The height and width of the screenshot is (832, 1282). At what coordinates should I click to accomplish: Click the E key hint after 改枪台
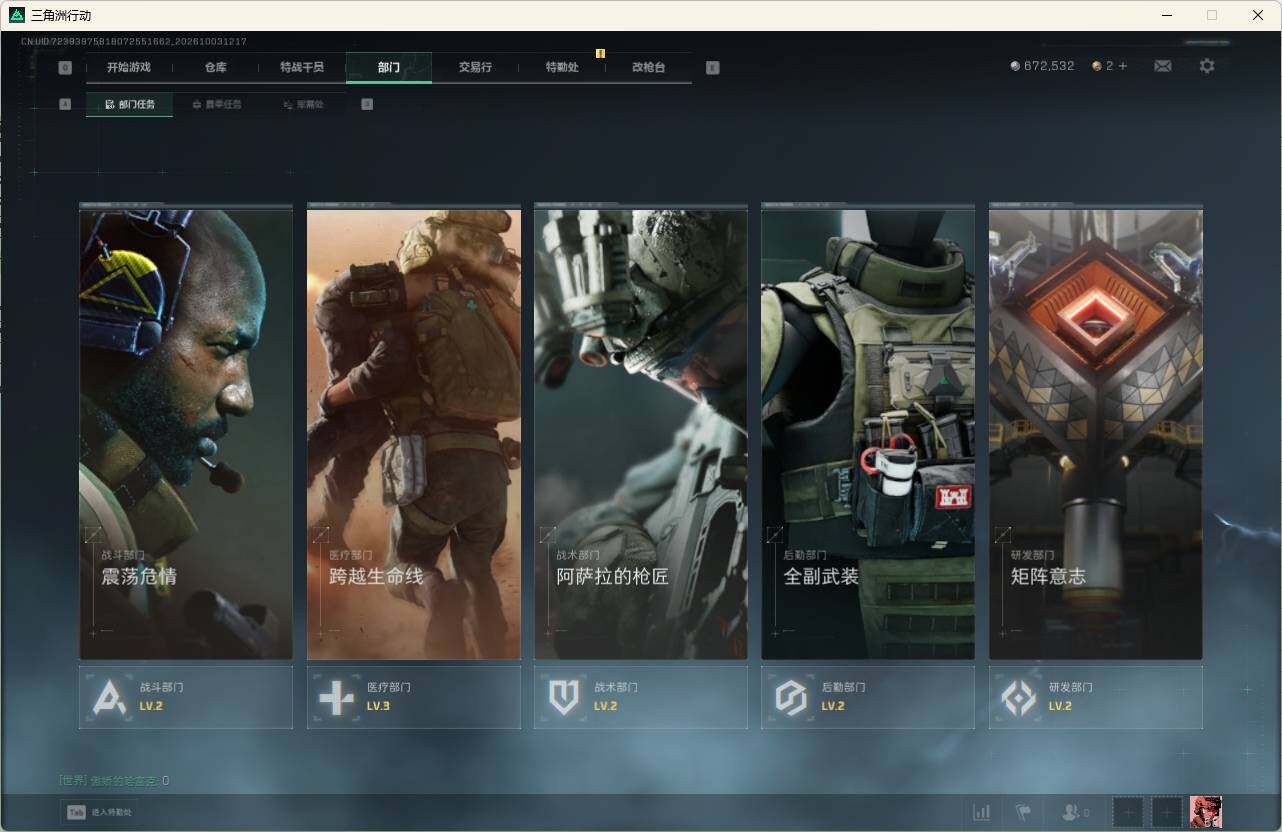[x=712, y=68]
